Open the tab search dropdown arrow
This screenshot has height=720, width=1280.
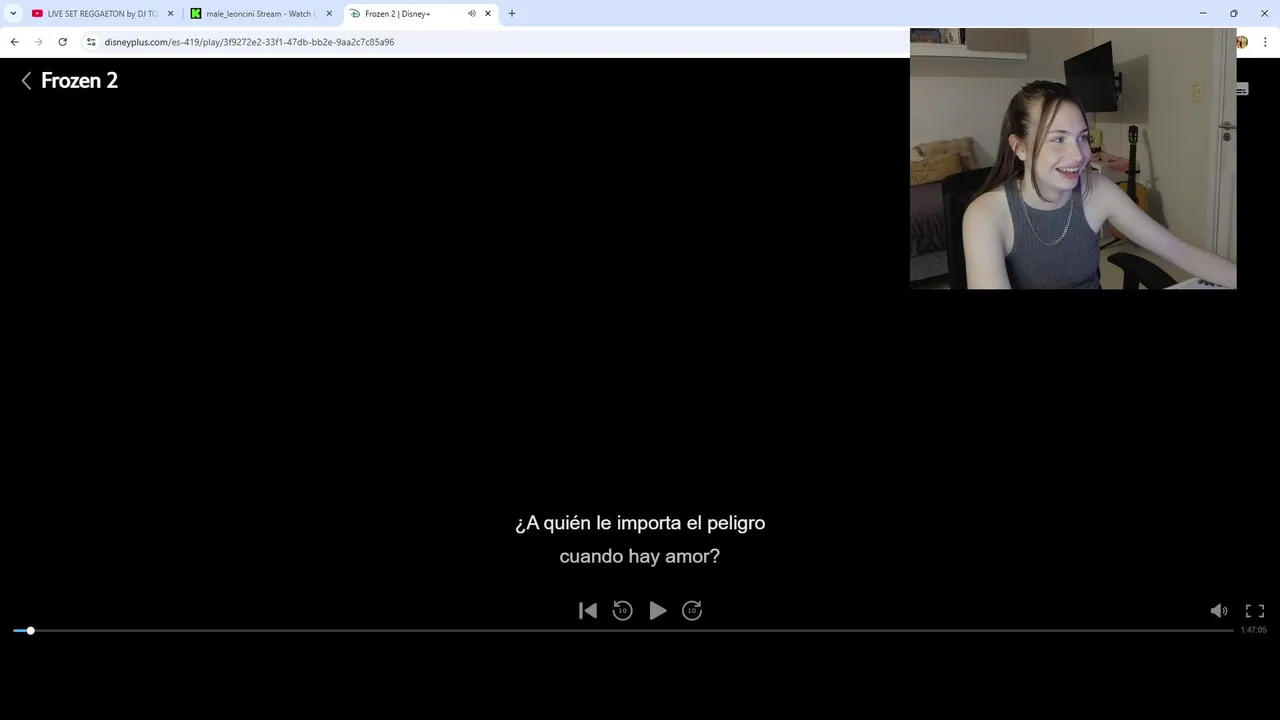[x=13, y=14]
